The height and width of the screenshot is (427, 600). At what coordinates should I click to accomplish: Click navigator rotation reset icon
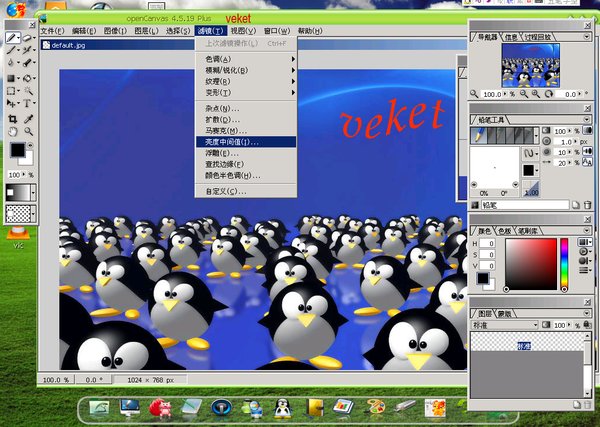coord(549,94)
